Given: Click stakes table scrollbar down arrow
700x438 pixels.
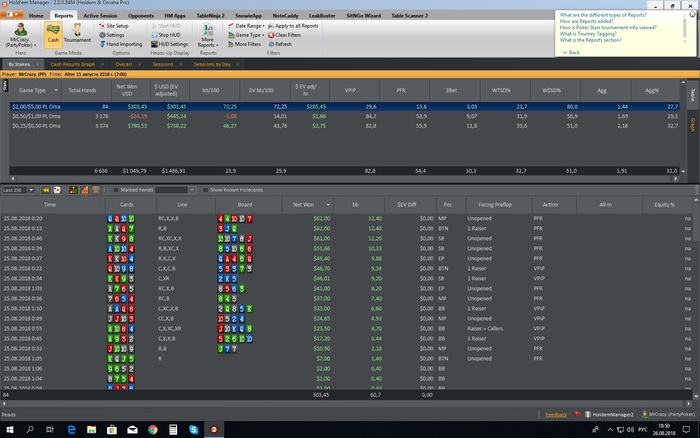Looking at the screenshot, I should coord(683,171).
